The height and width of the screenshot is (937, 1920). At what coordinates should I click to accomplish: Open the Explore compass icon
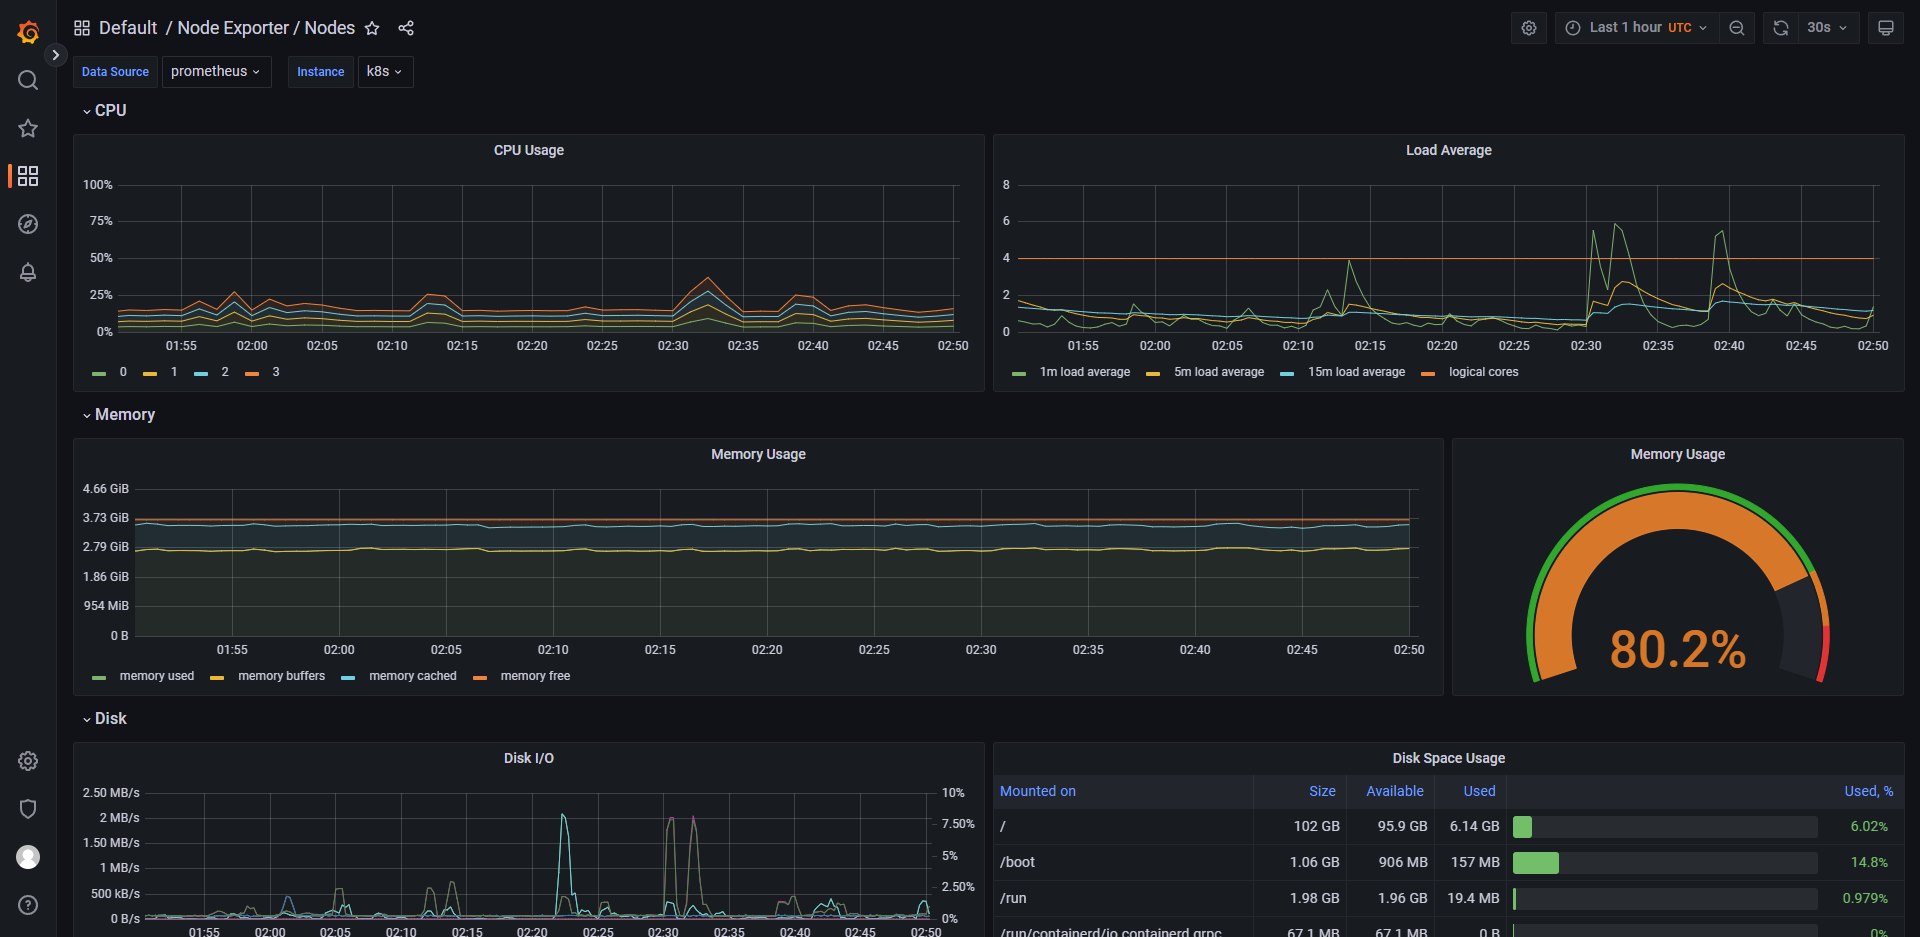click(x=28, y=224)
